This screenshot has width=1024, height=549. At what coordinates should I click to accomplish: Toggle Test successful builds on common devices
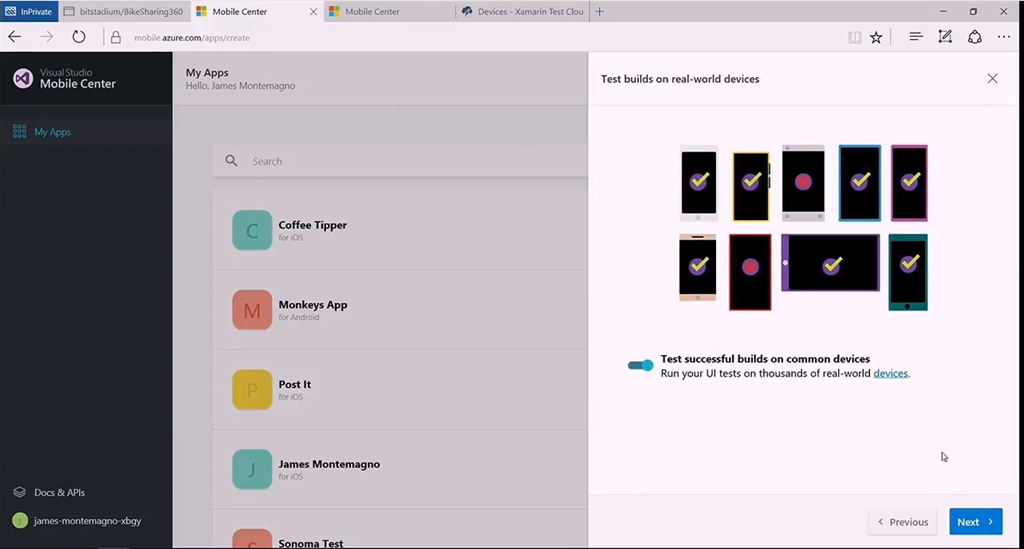[640, 365]
